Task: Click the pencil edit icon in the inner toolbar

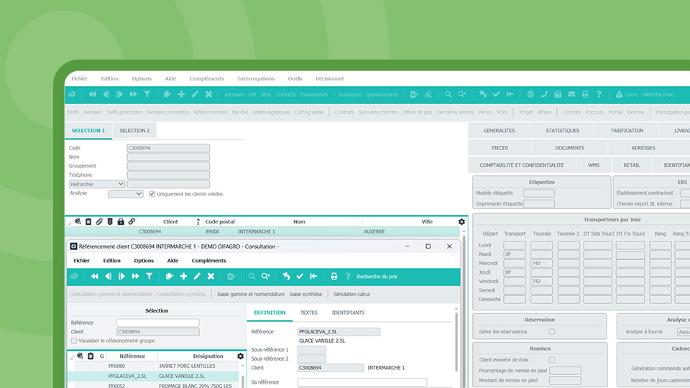Action: pyautogui.click(x=197, y=276)
